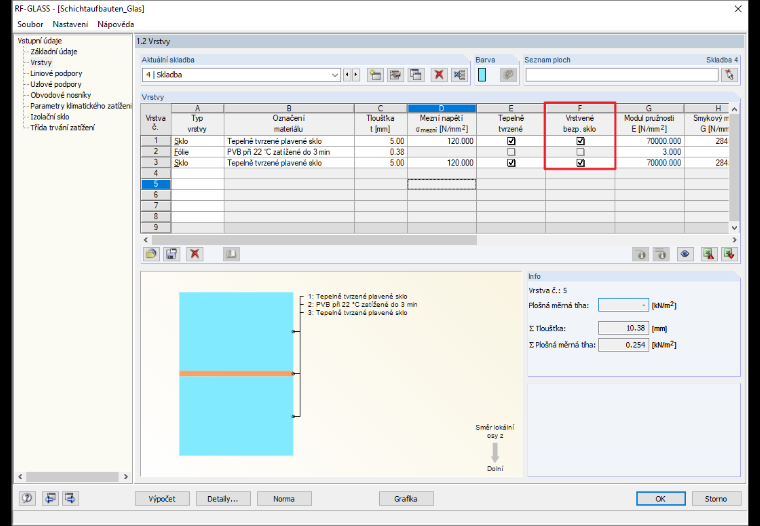
Task: Click the second composition toolbar icon
Action: point(396,75)
